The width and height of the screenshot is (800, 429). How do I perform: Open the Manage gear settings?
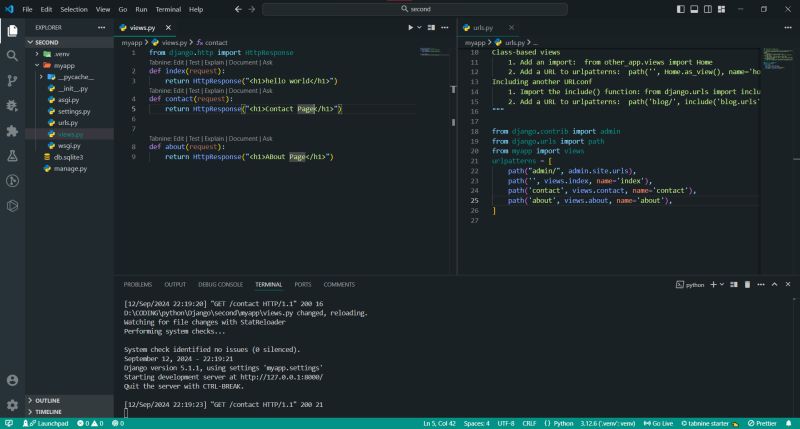tap(12, 406)
